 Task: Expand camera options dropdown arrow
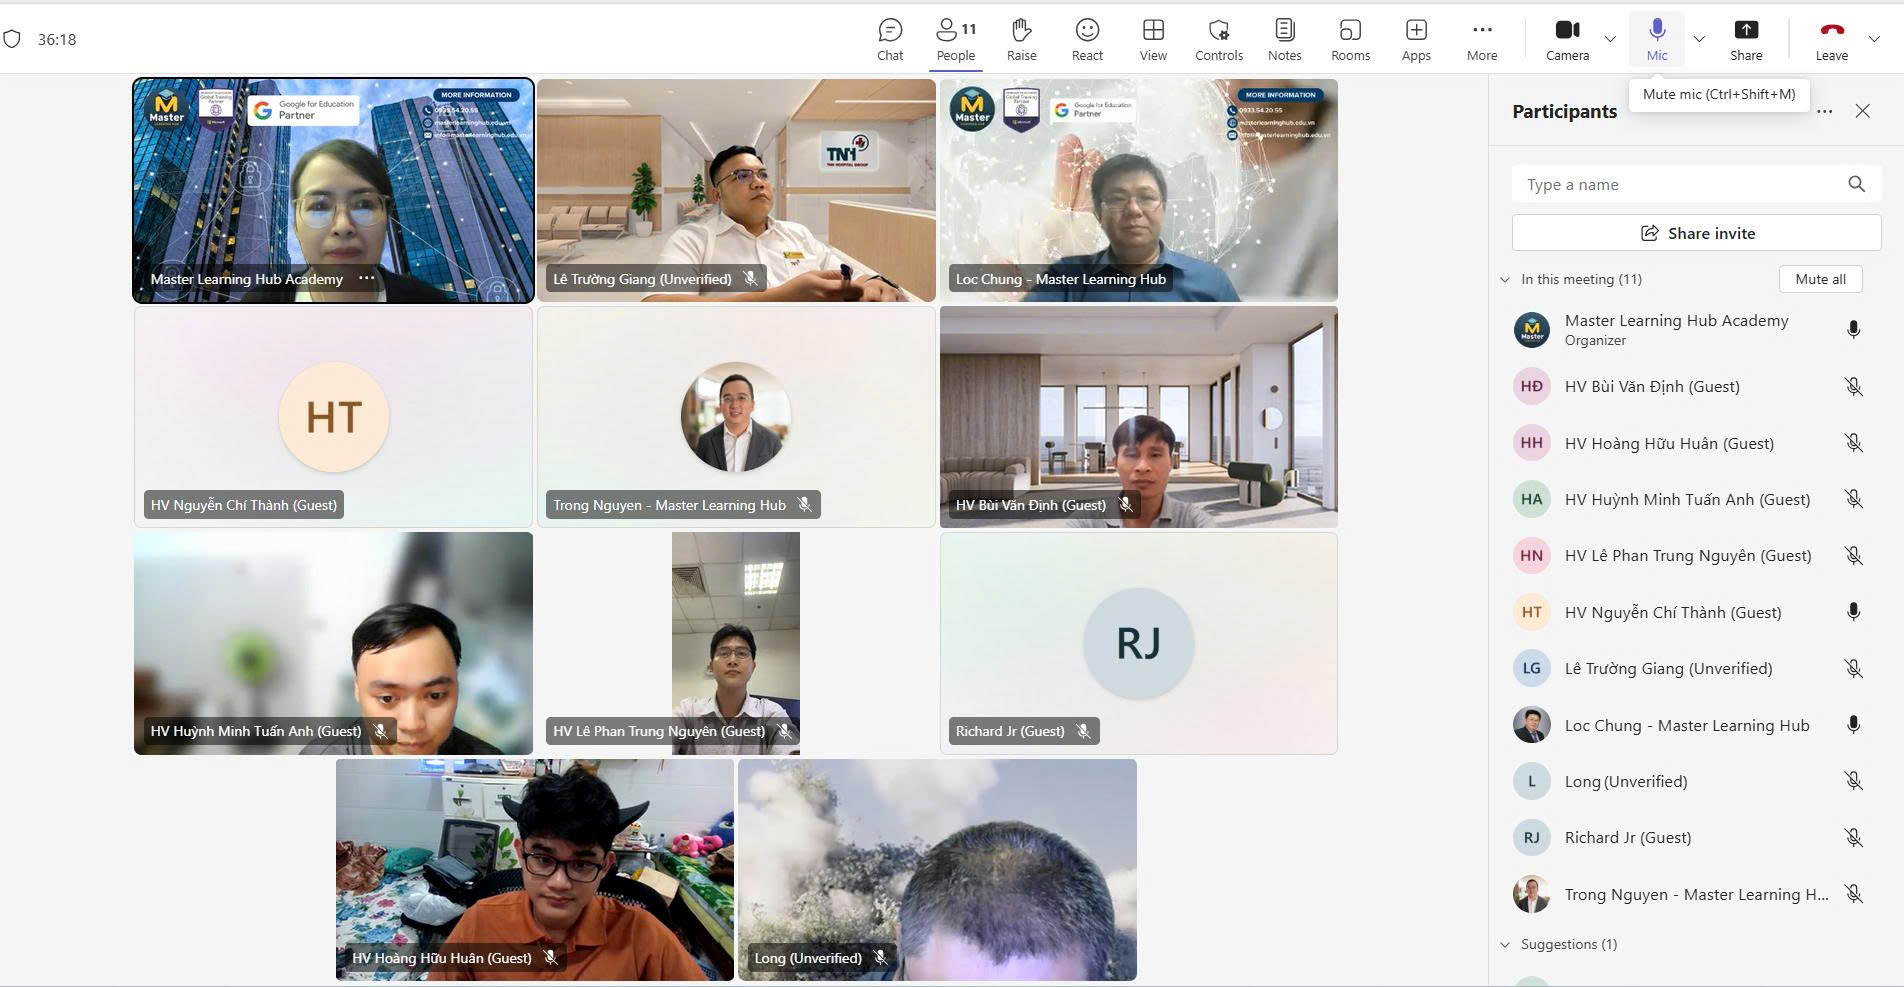[1610, 39]
